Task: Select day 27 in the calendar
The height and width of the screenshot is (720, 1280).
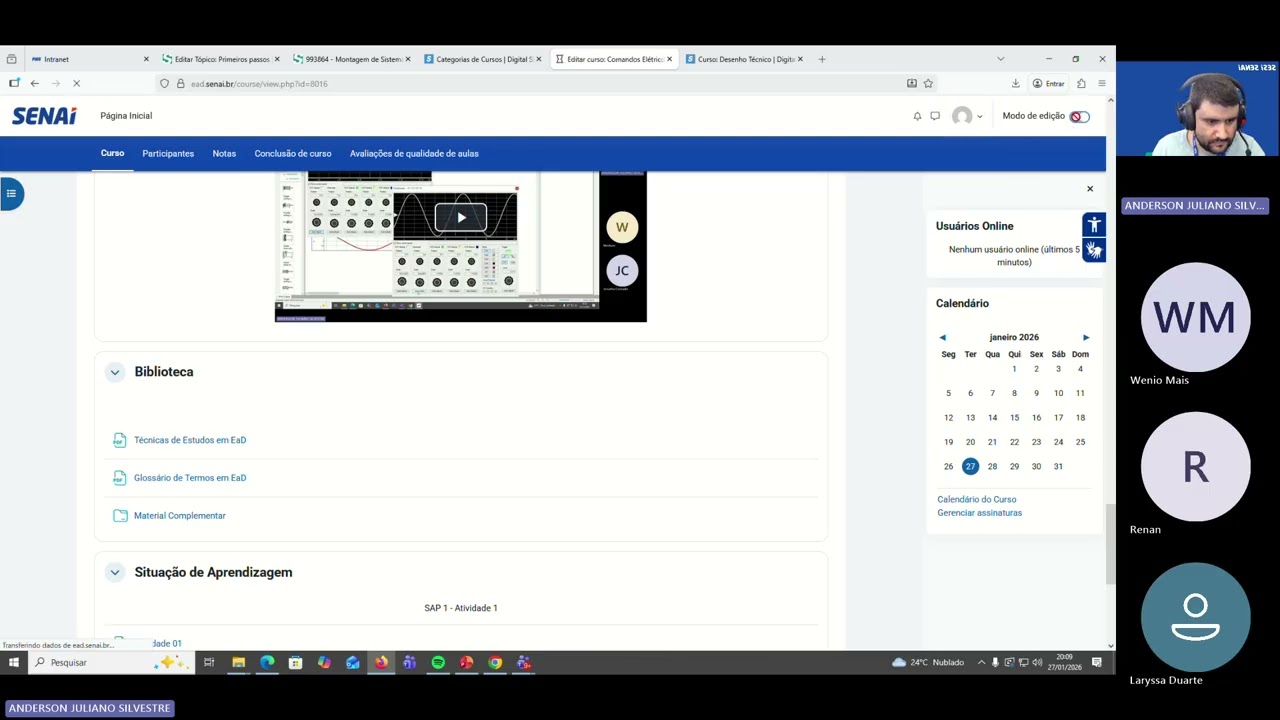Action: click(x=970, y=466)
